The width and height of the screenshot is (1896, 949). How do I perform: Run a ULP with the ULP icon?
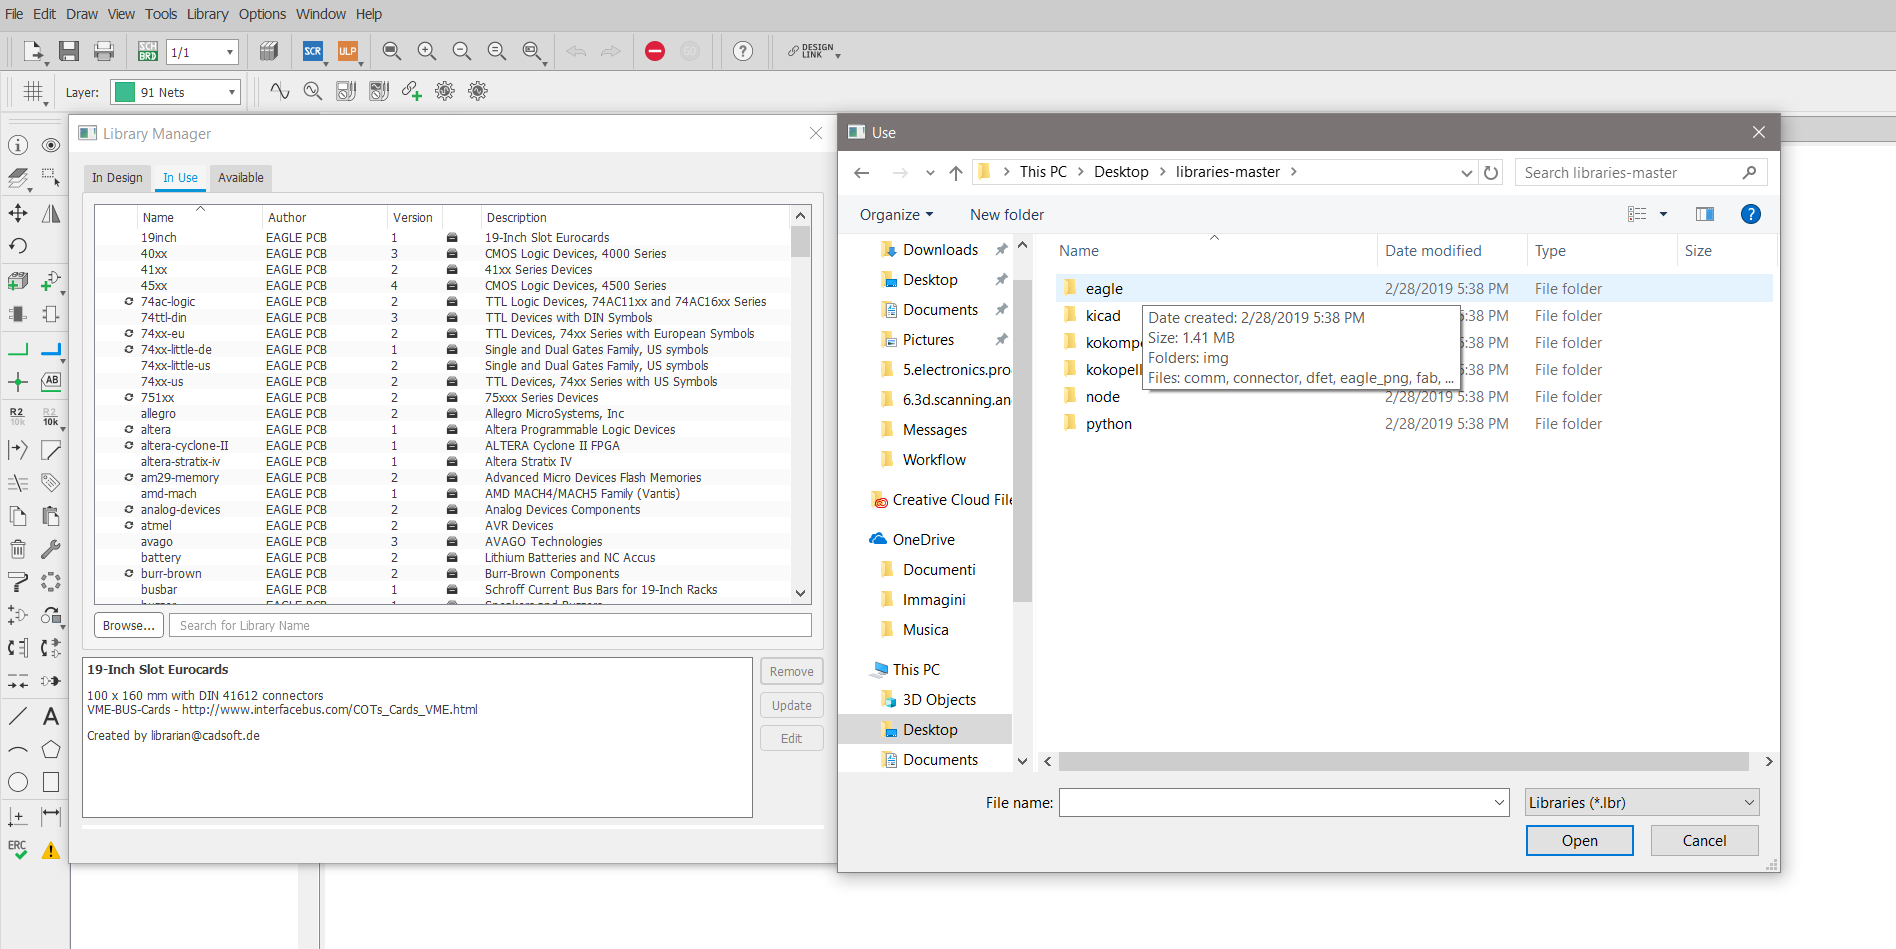pyautogui.click(x=348, y=51)
